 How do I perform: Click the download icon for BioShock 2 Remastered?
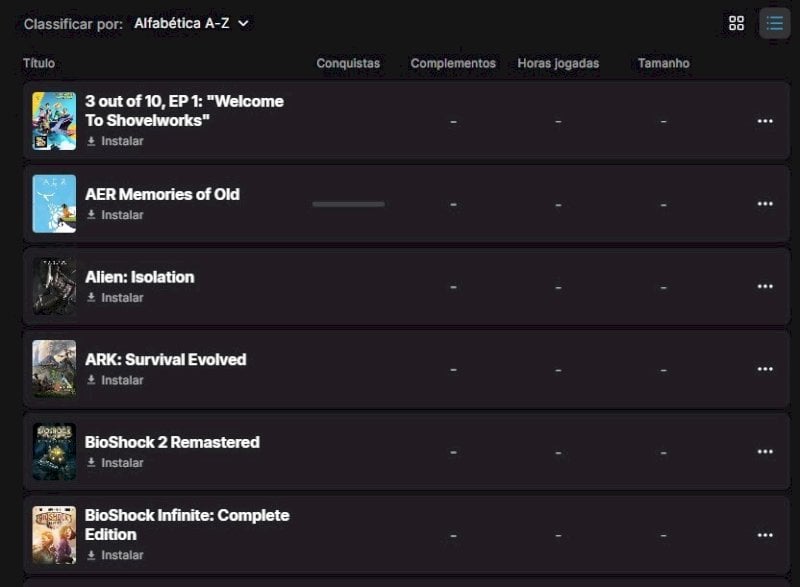coord(91,462)
